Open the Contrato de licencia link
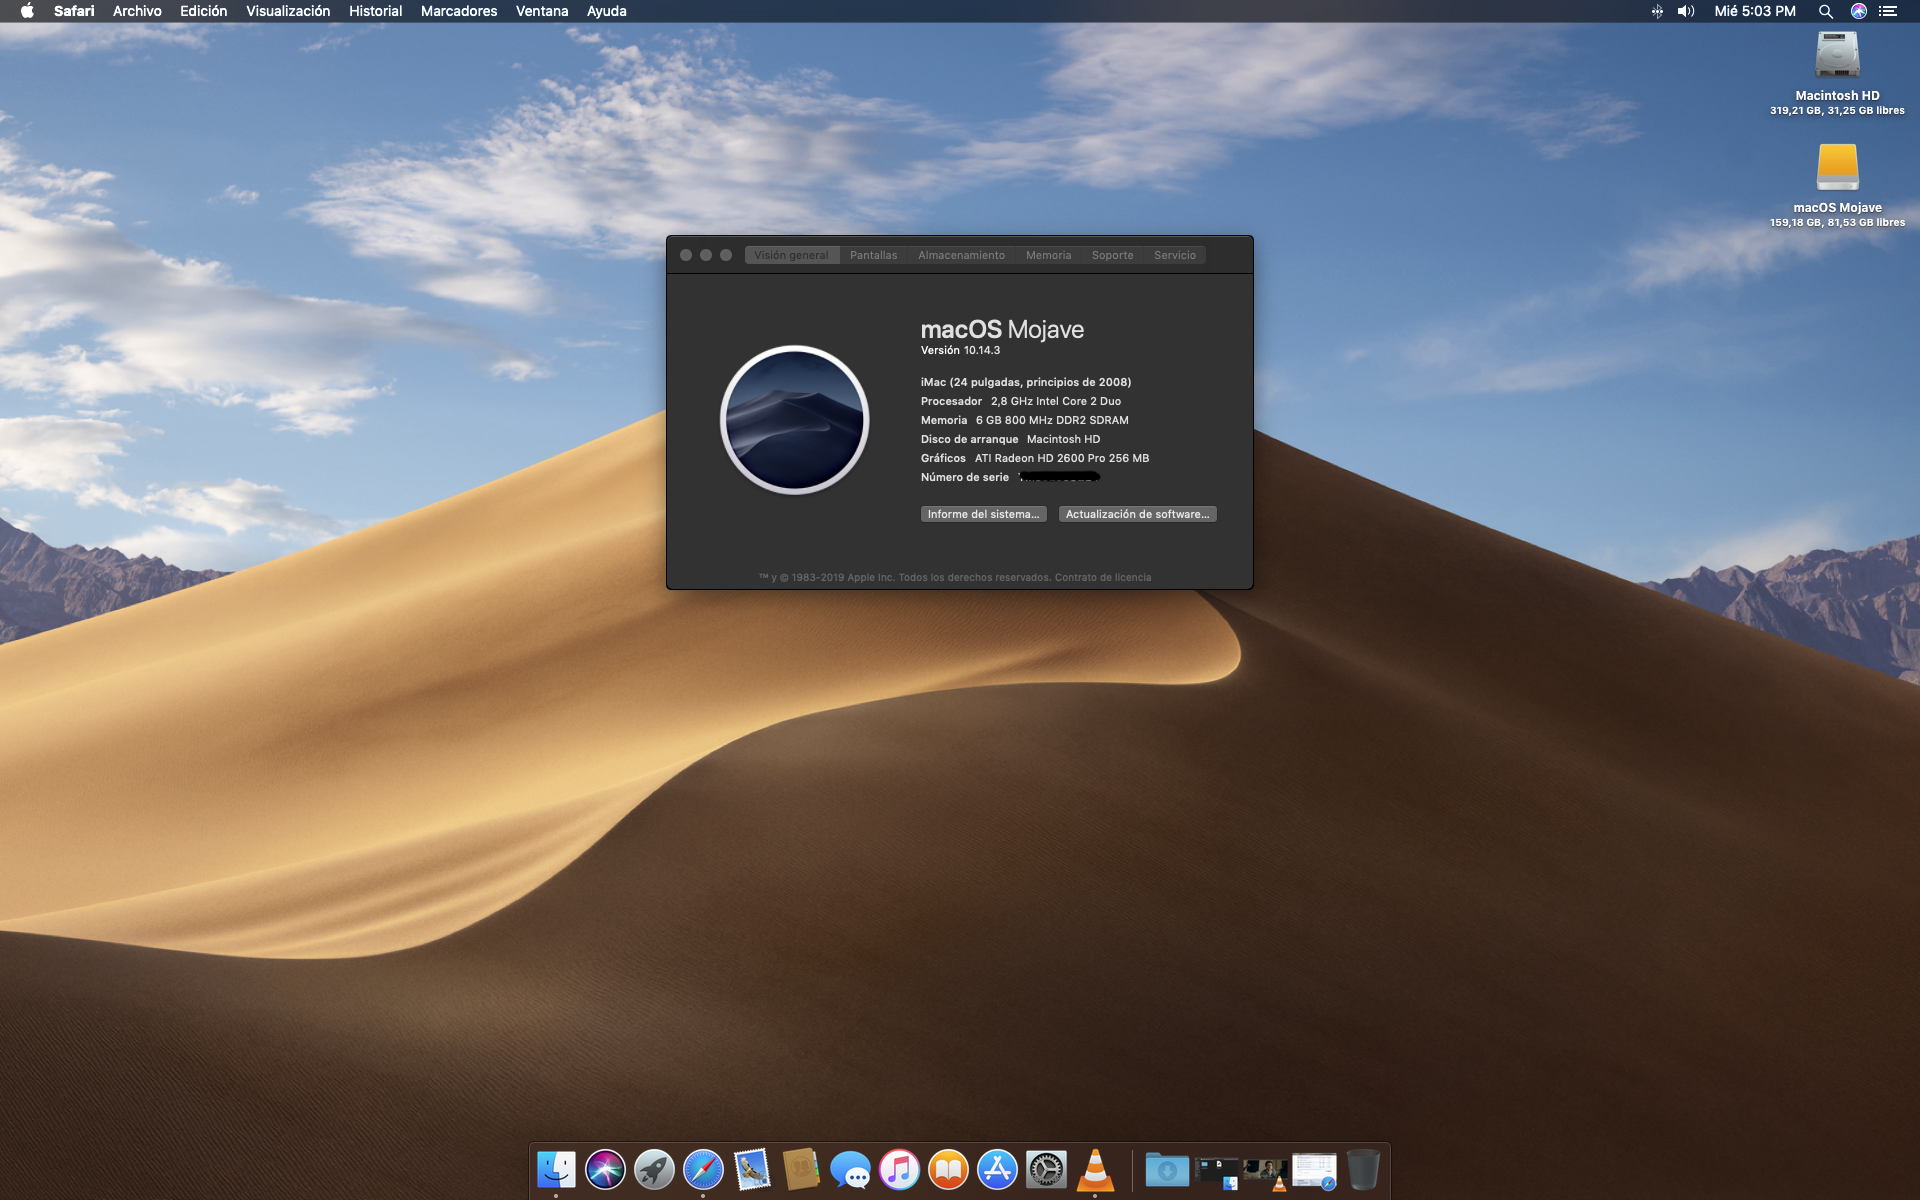Image resolution: width=1920 pixels, height=1200 pixels. coord(1103,577)
